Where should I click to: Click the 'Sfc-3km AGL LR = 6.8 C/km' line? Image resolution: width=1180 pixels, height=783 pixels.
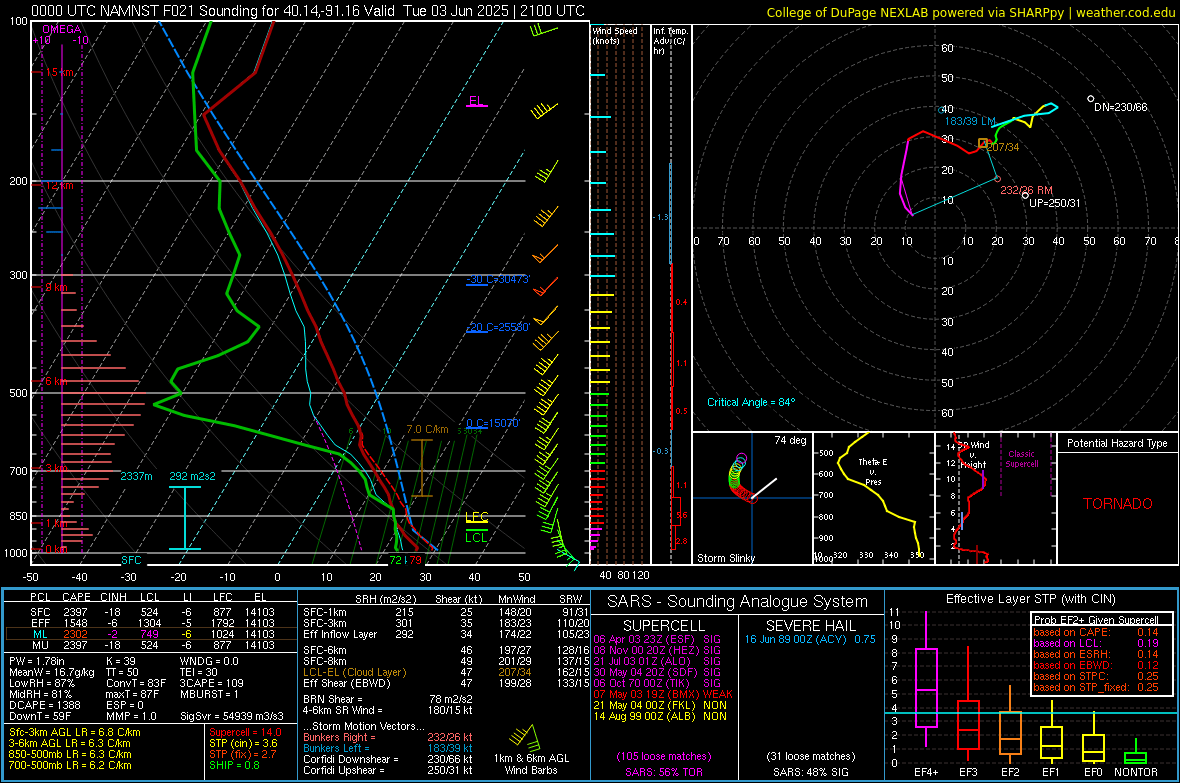(x=75, y=732)
